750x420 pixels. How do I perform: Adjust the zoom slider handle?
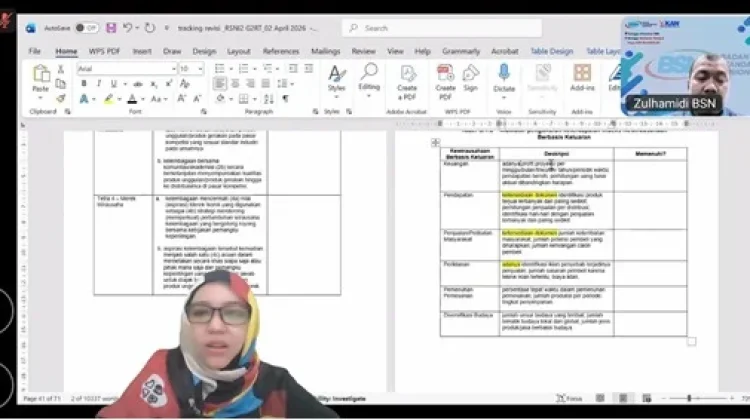coord(689,398)
